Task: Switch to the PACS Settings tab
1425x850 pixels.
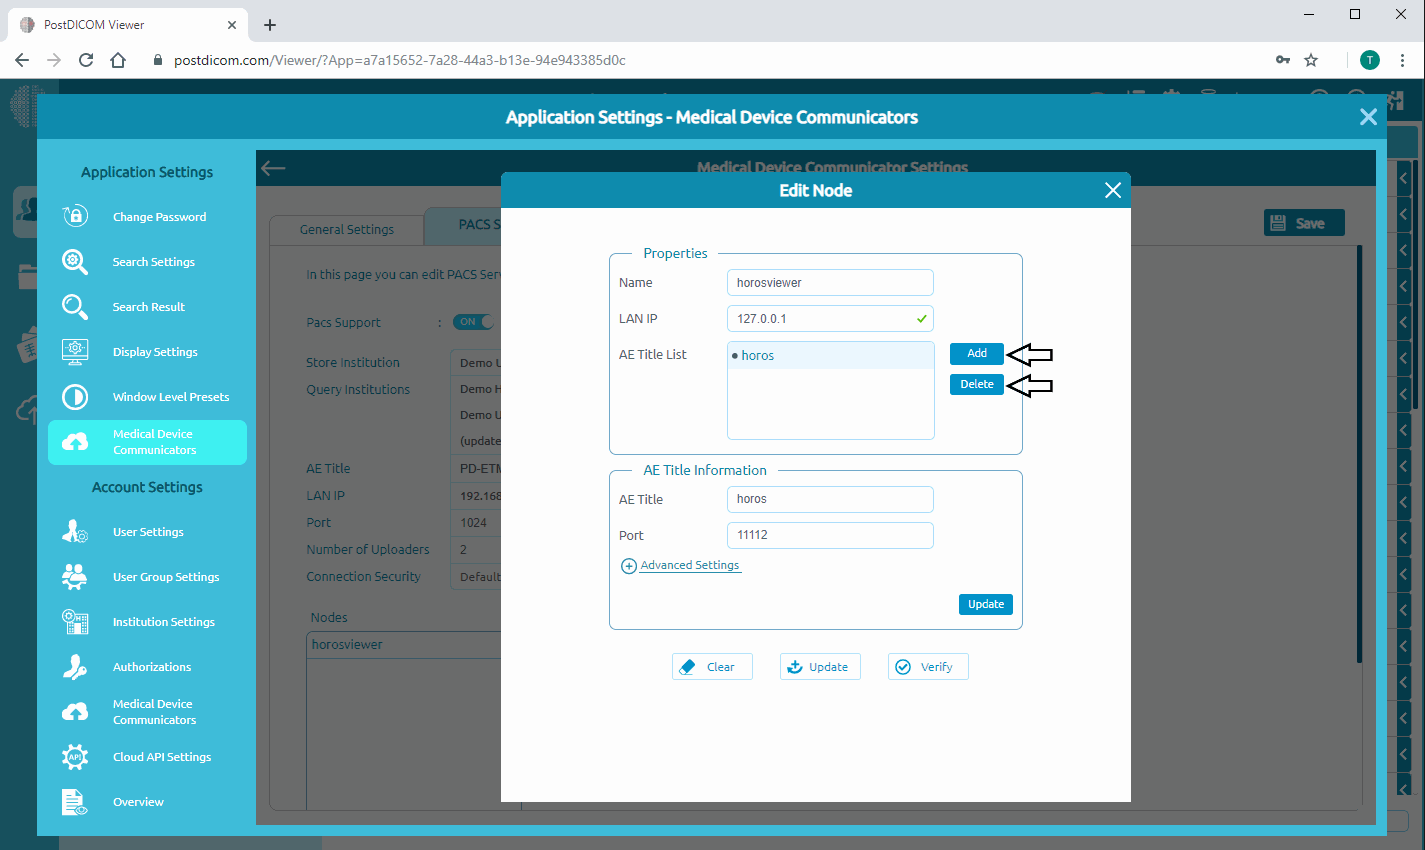Action: [464, 225]
